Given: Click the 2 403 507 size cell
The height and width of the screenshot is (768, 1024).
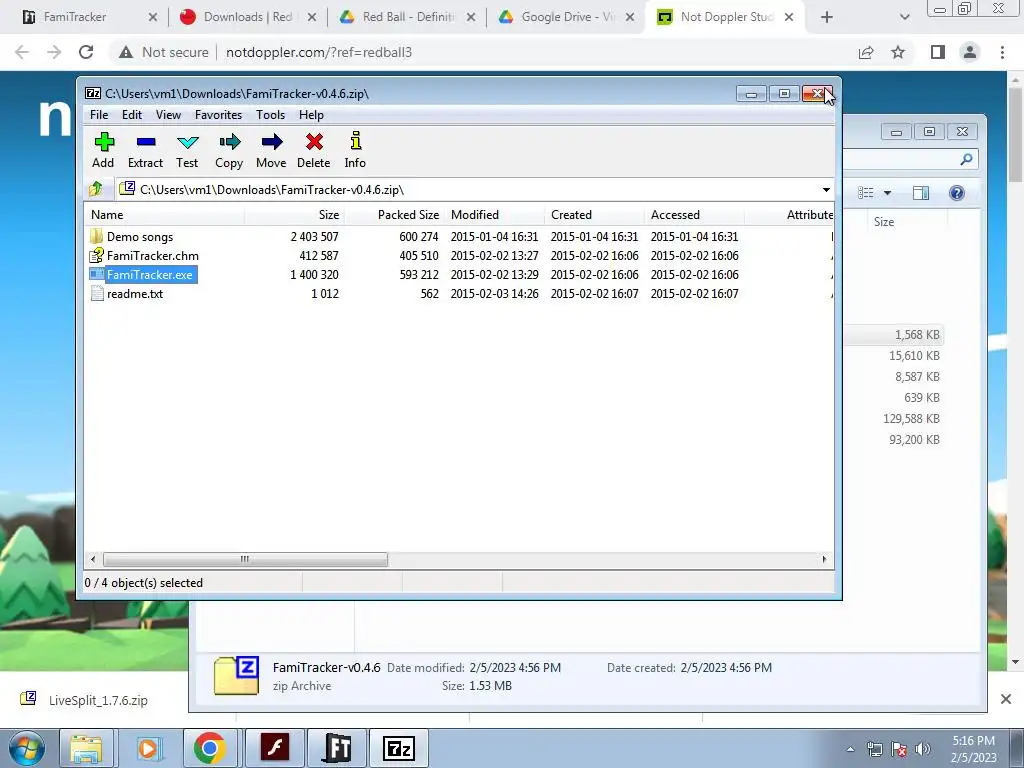Looking at the screenshot, I should pyautogui.click(x=315, y=236).
